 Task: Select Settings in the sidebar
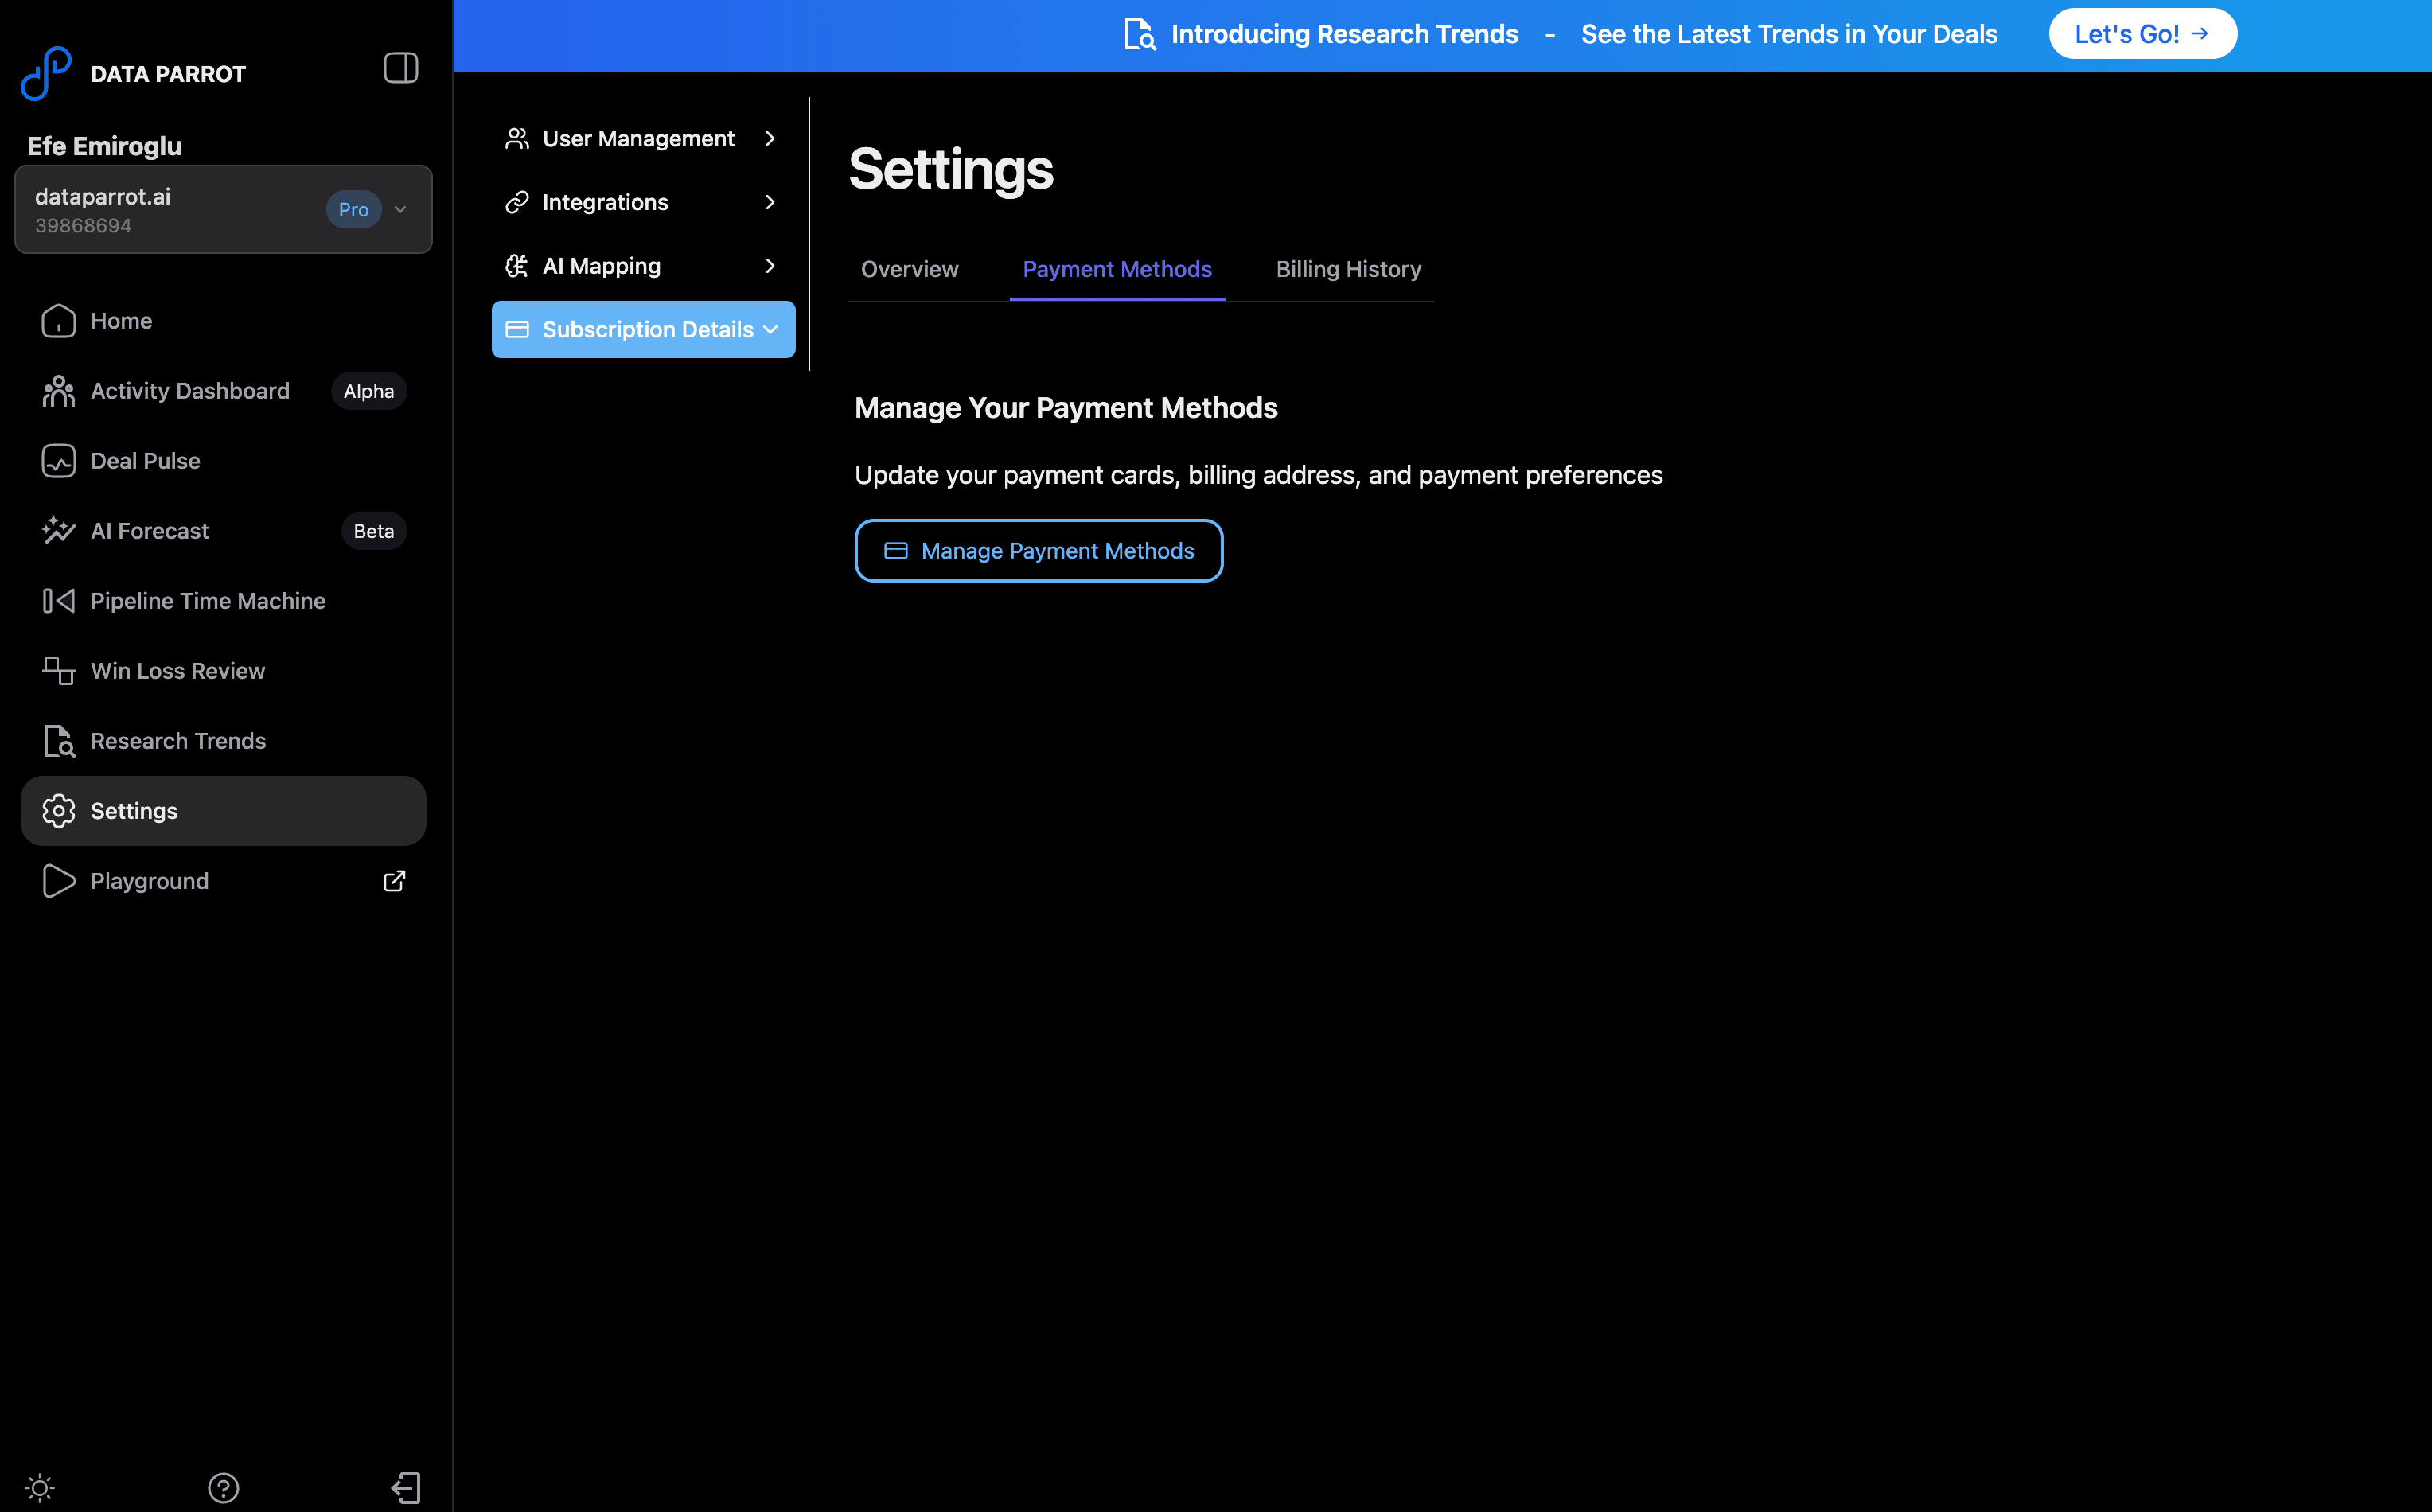[223, 811]
